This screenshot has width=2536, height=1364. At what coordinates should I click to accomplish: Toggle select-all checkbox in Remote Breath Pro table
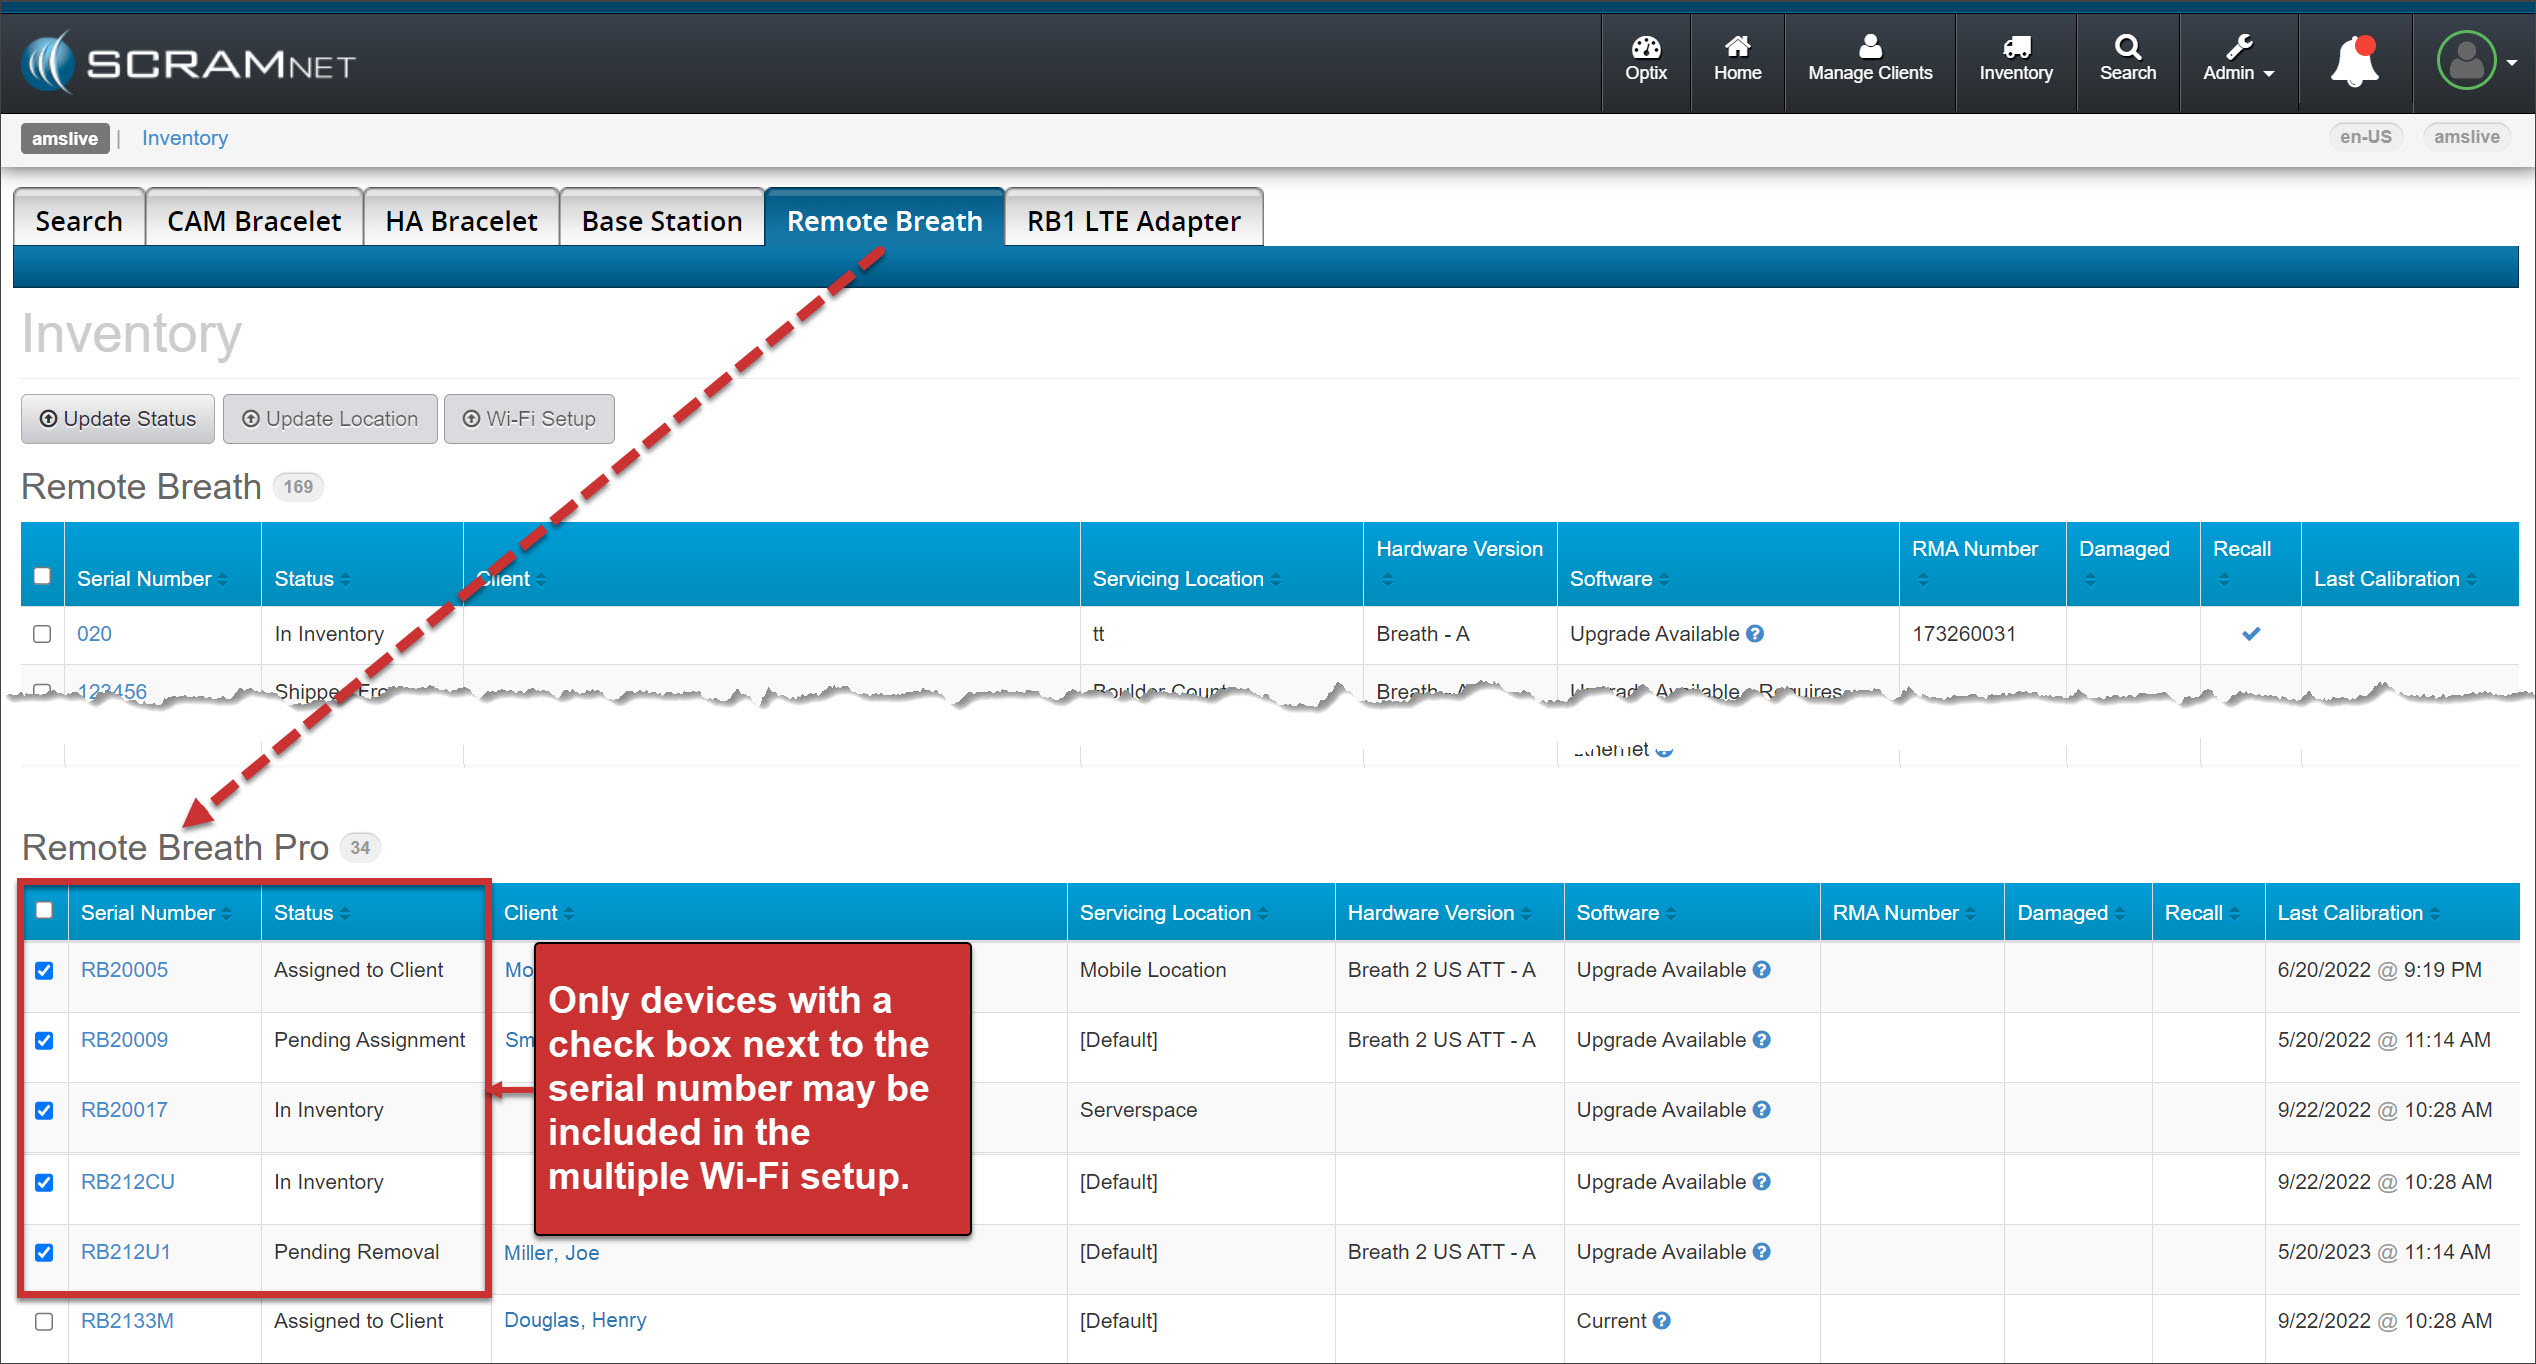point(44,910)
